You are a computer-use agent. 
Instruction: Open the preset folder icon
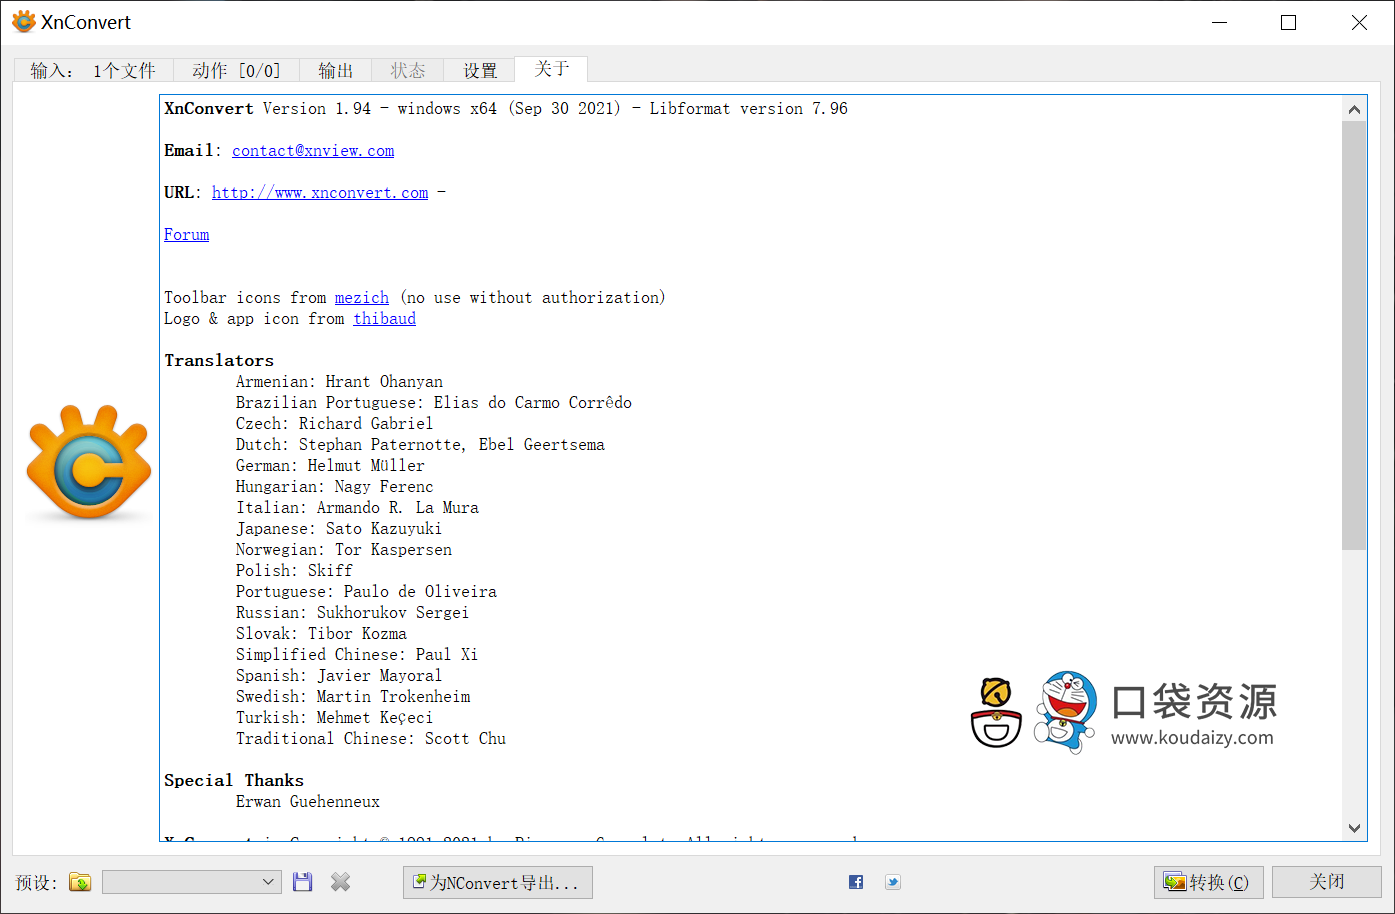point(80,882)
